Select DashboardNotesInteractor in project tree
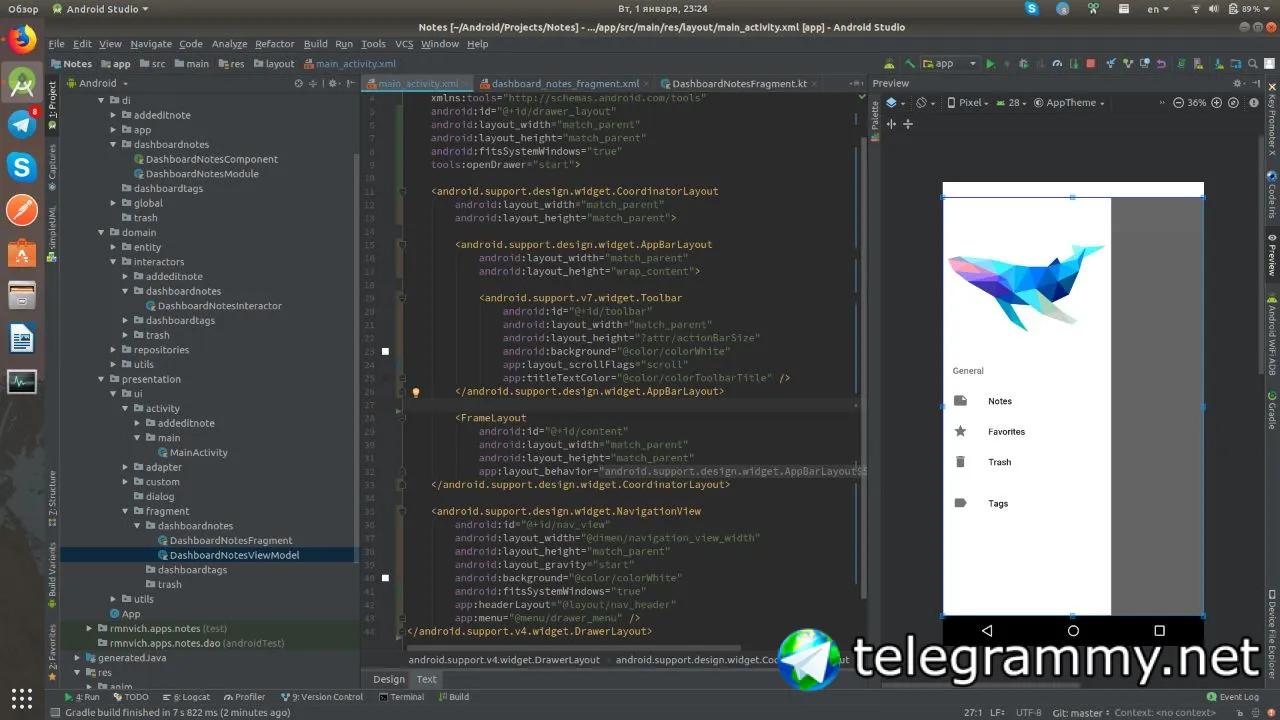 coord(219,306)
